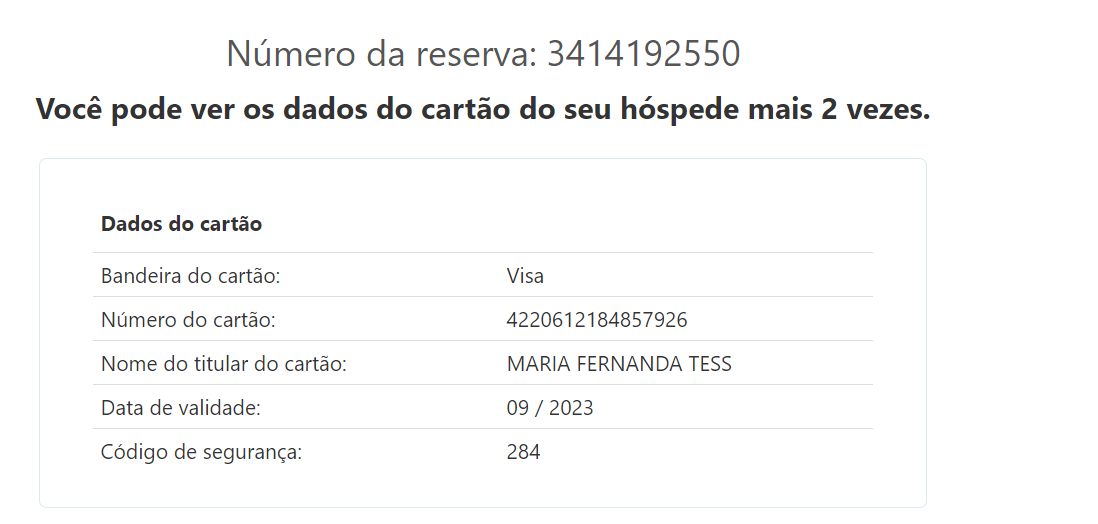Click the reservation number 3414192550
Image resolution: width=1098 pixels, height=524 pixels.
point(644,54)
